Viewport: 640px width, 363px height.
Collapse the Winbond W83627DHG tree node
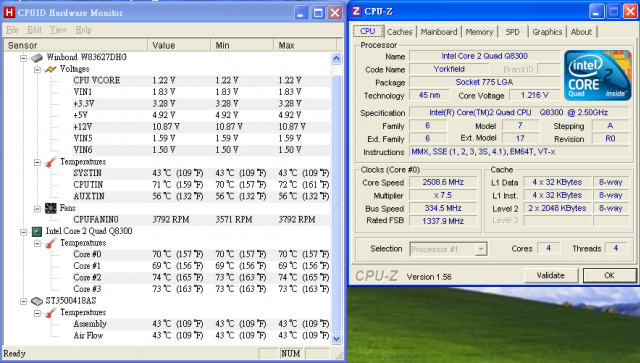(x=23, y=58)
